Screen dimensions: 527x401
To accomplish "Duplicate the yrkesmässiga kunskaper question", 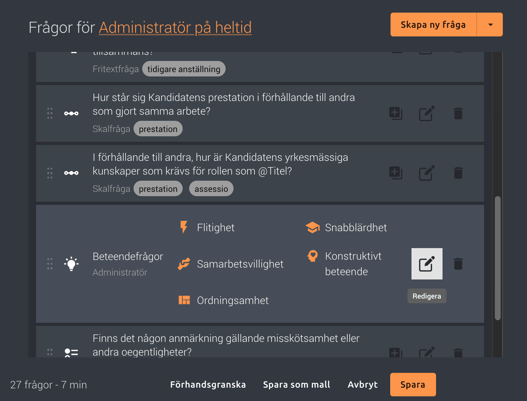I will point(396,173).
